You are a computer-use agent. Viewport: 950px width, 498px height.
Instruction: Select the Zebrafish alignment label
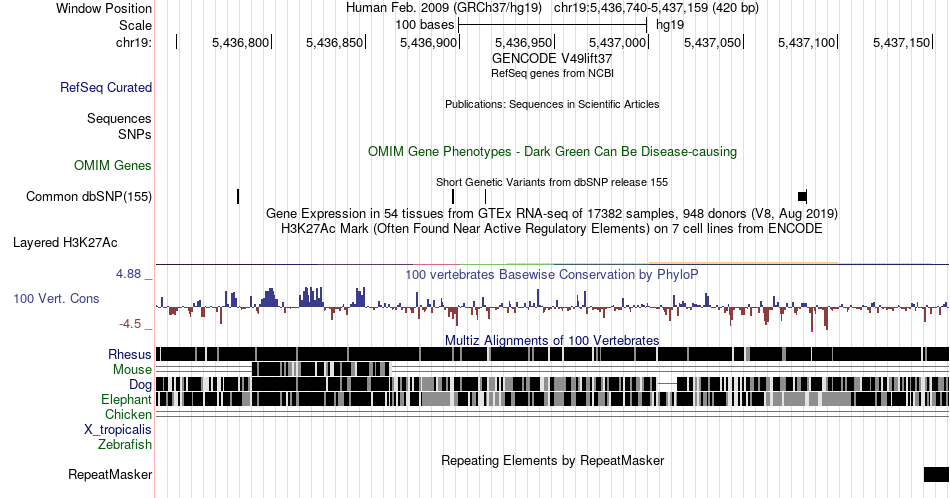tap(125, 444)
